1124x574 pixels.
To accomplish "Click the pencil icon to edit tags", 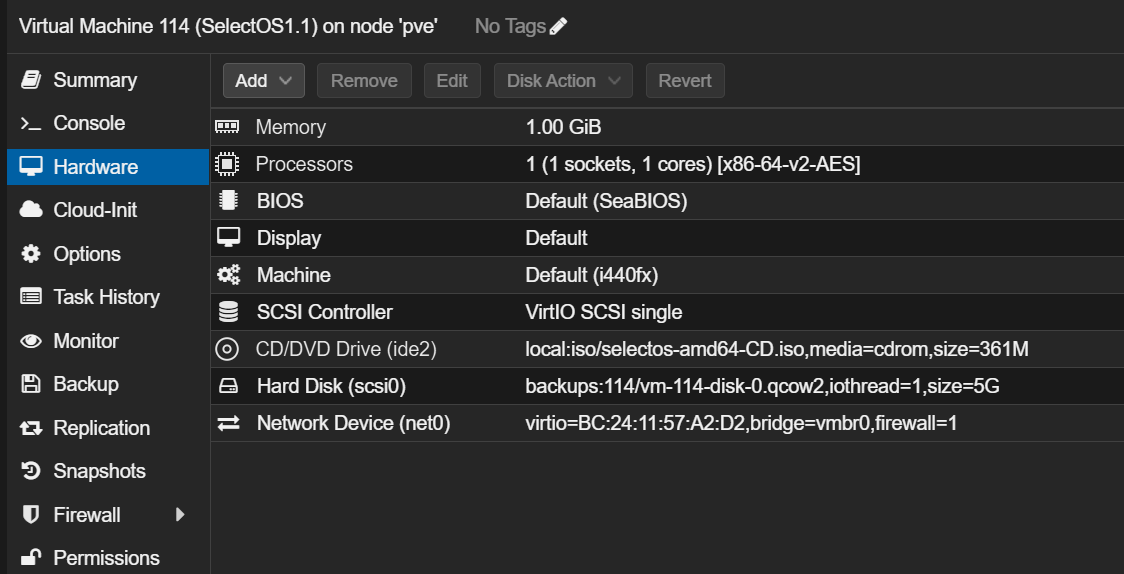I will (559, 27).
